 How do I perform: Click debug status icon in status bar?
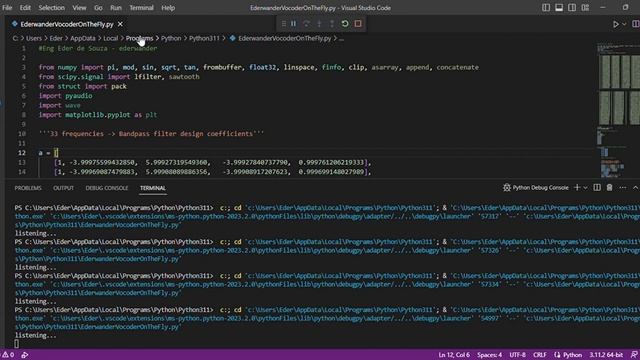pos(25,355)
